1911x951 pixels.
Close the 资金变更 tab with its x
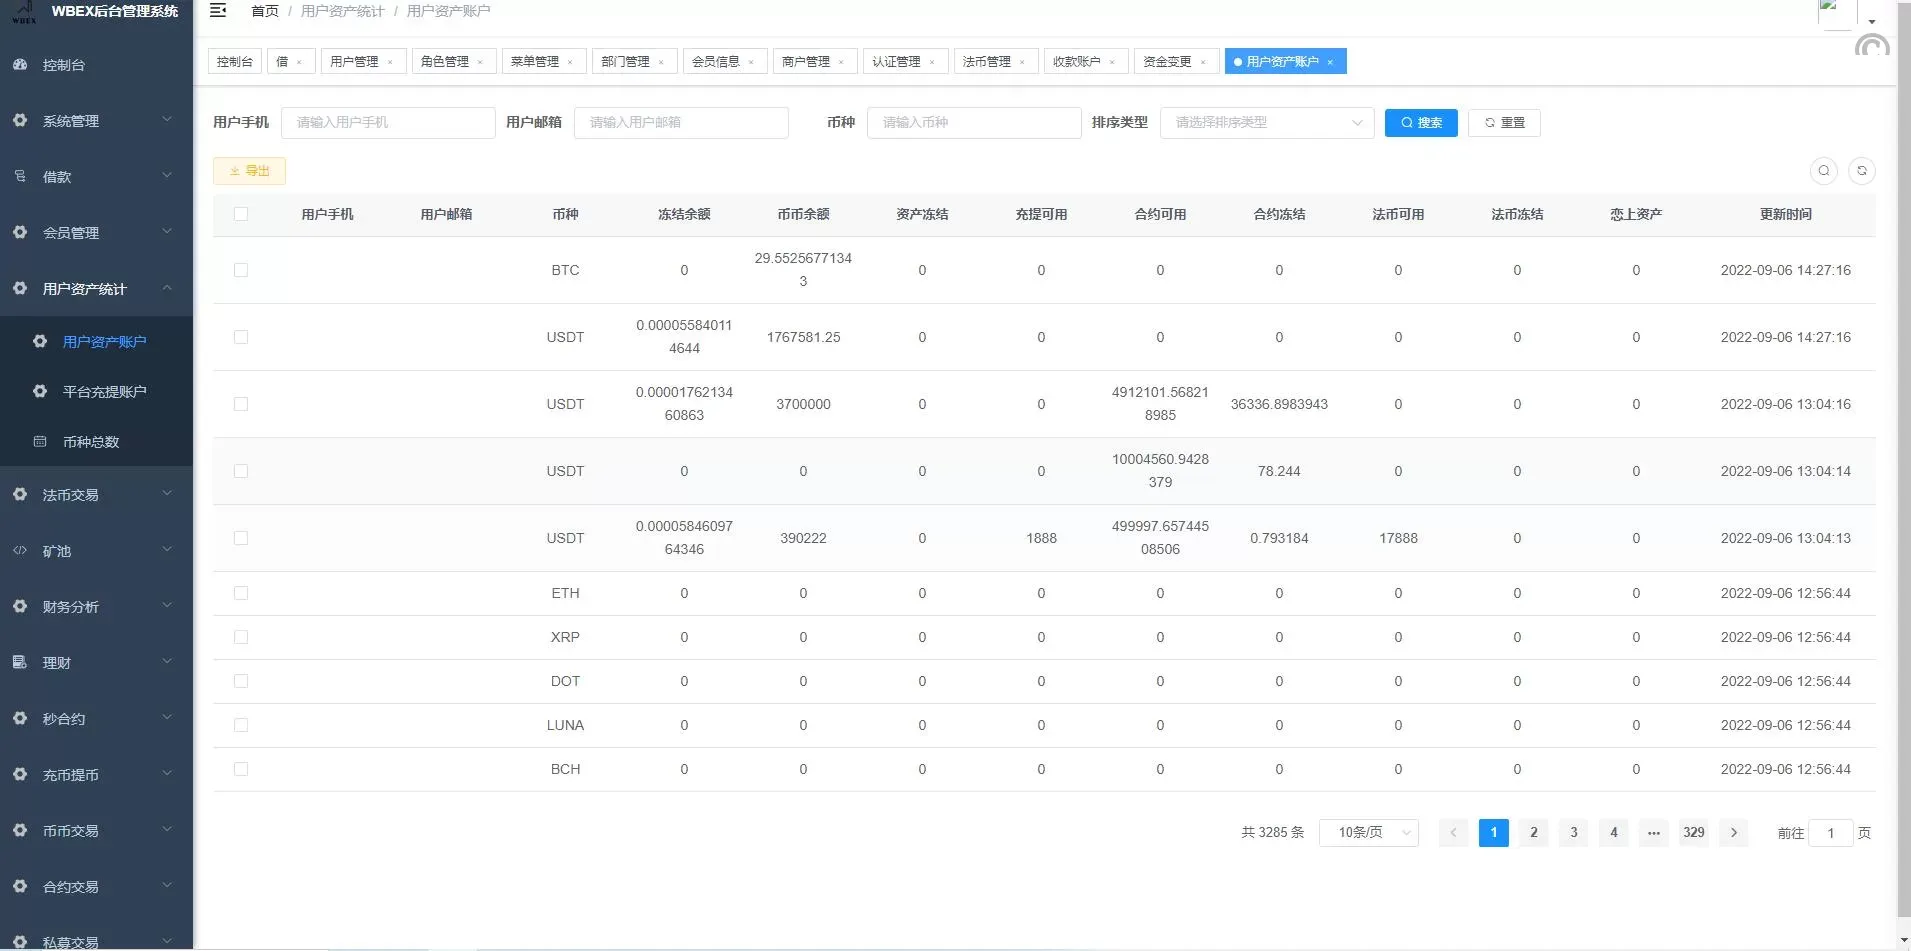coord(1203,62)
